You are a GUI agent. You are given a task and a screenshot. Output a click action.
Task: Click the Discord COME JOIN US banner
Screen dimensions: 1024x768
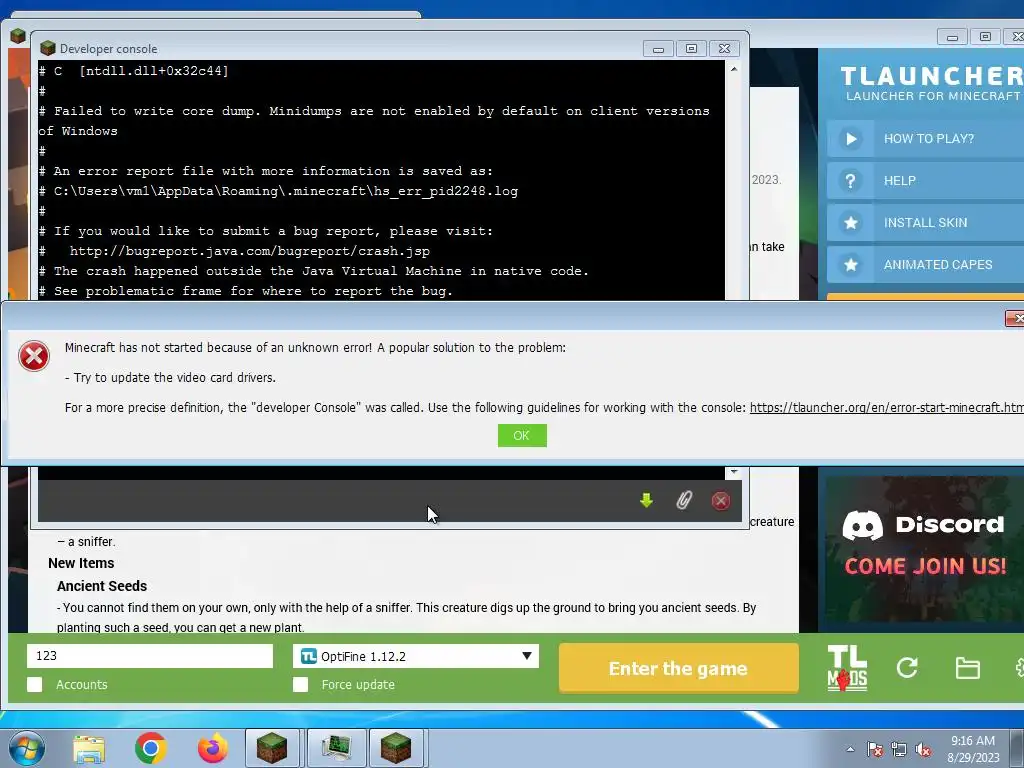tap(924, 549)
